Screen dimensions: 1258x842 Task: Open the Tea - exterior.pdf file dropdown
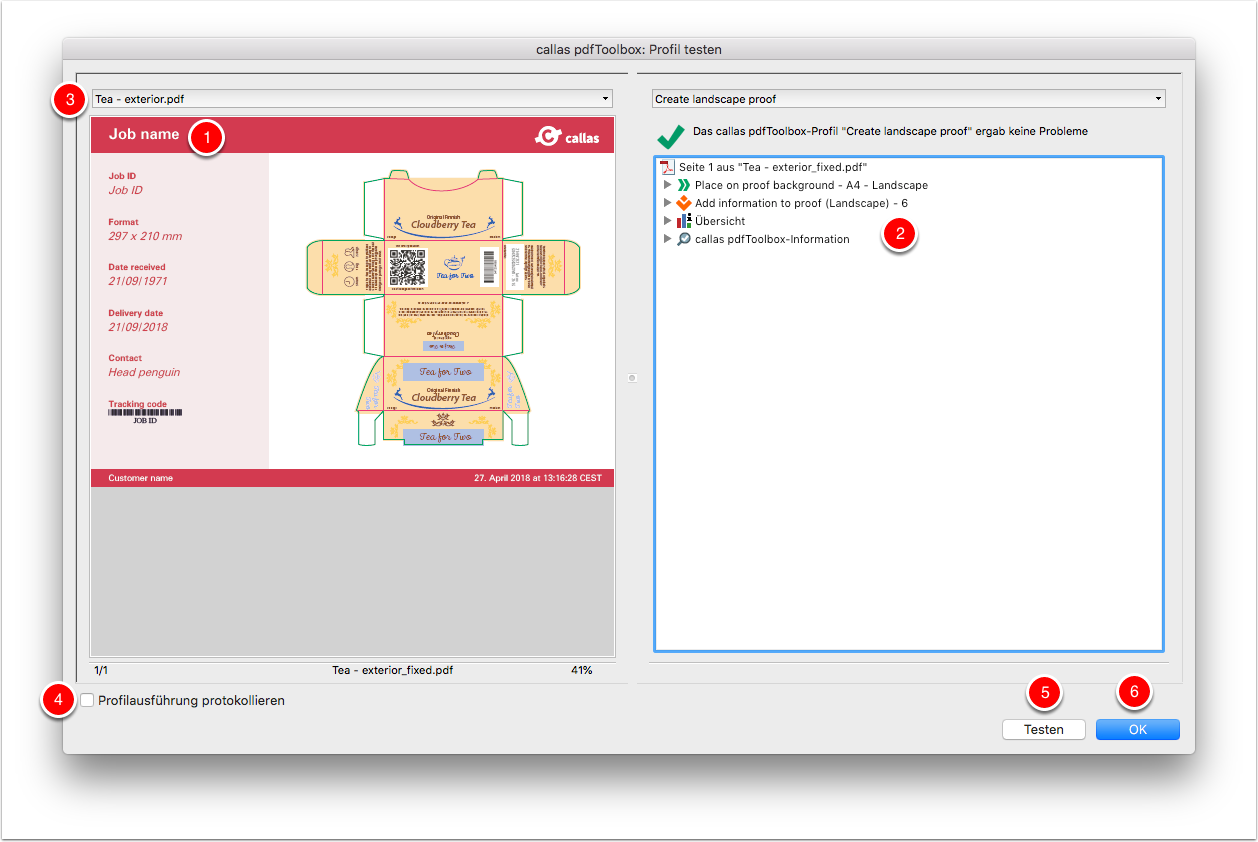click(x=351, y=99)
